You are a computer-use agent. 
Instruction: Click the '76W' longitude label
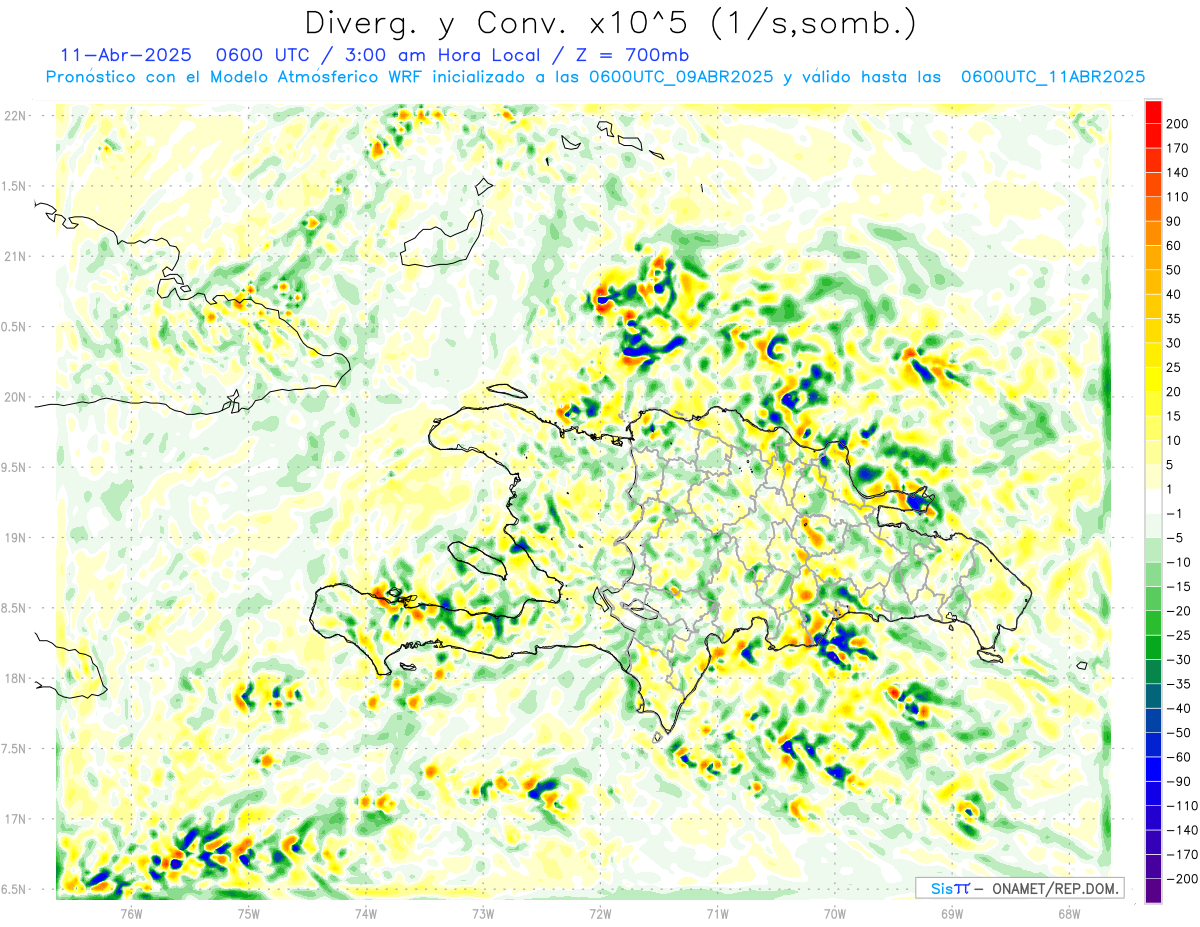click(x=131, y=913)
